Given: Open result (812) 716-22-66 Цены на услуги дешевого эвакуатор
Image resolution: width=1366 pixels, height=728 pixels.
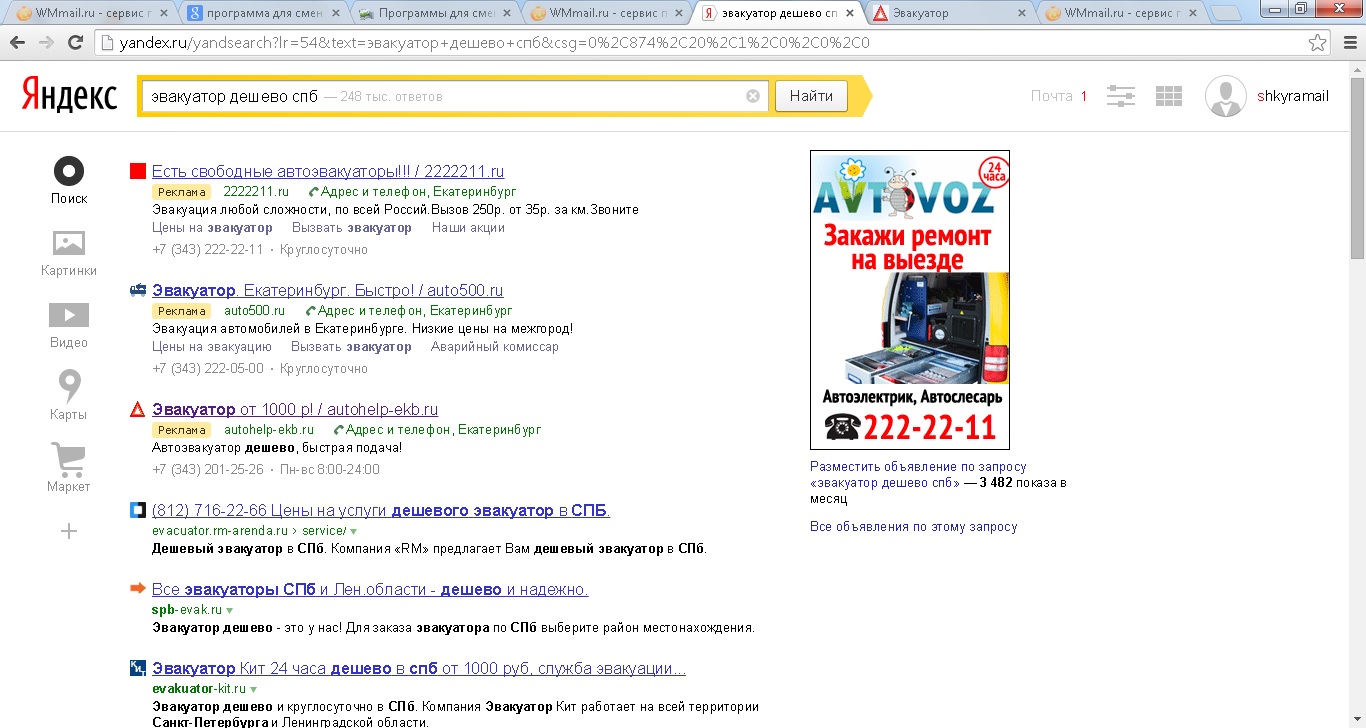Looking at the screenshot, I should click(x=381, y=510).
